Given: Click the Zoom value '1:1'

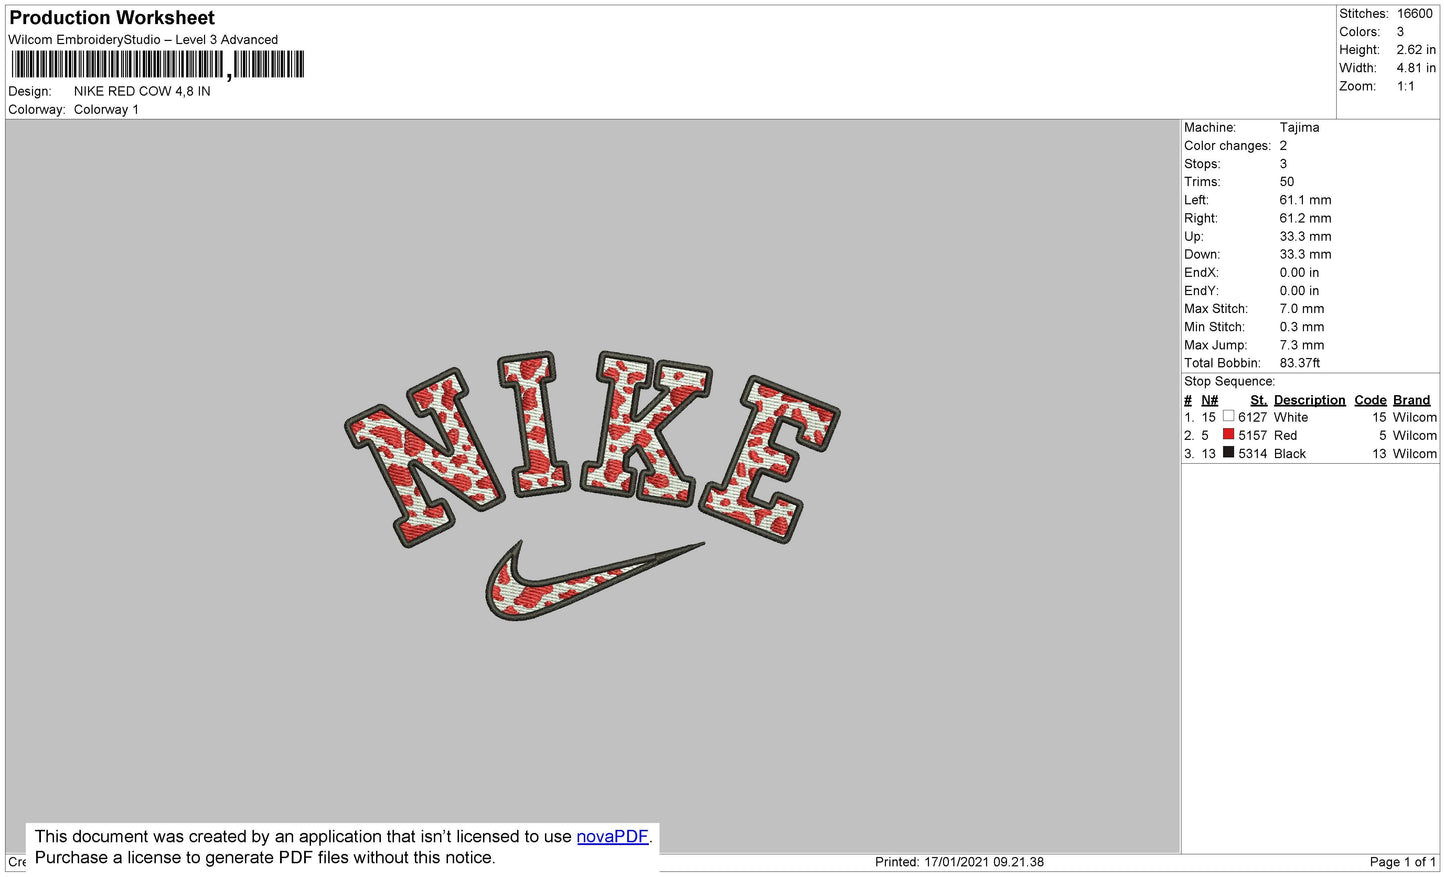Looking at the screenshot, I should 1405,86.
